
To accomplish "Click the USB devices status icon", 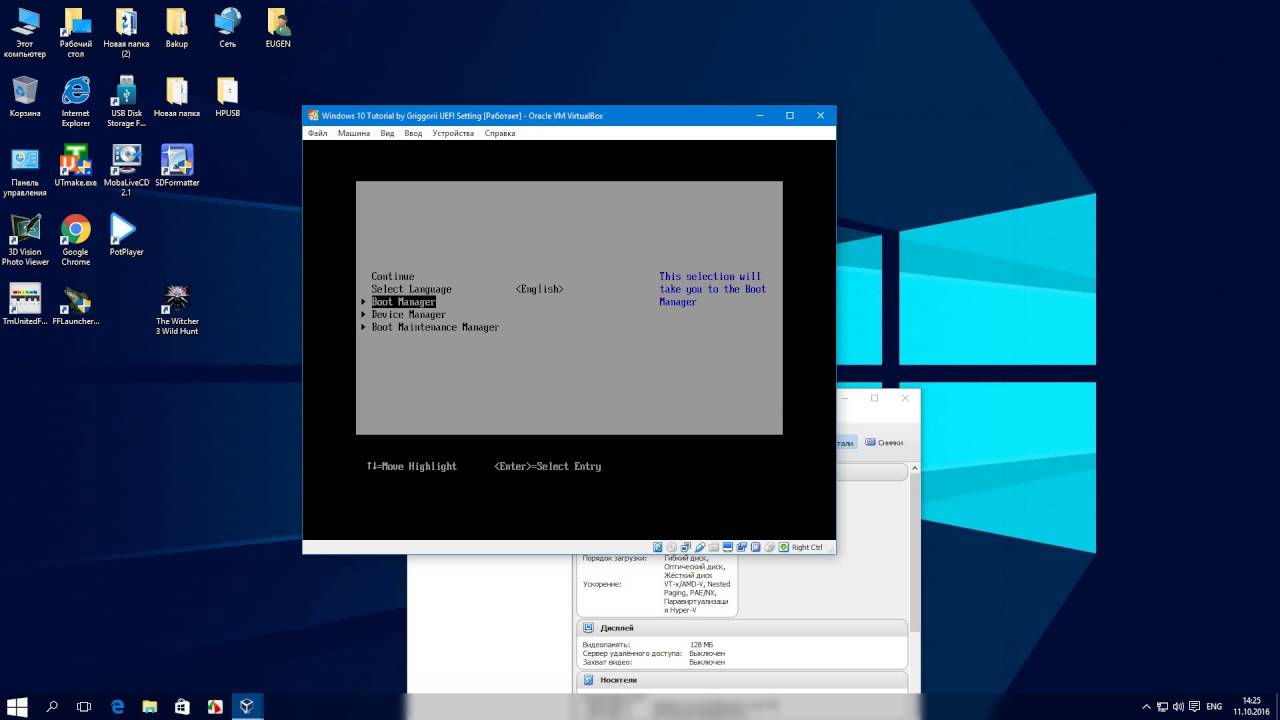I will 699,547.
